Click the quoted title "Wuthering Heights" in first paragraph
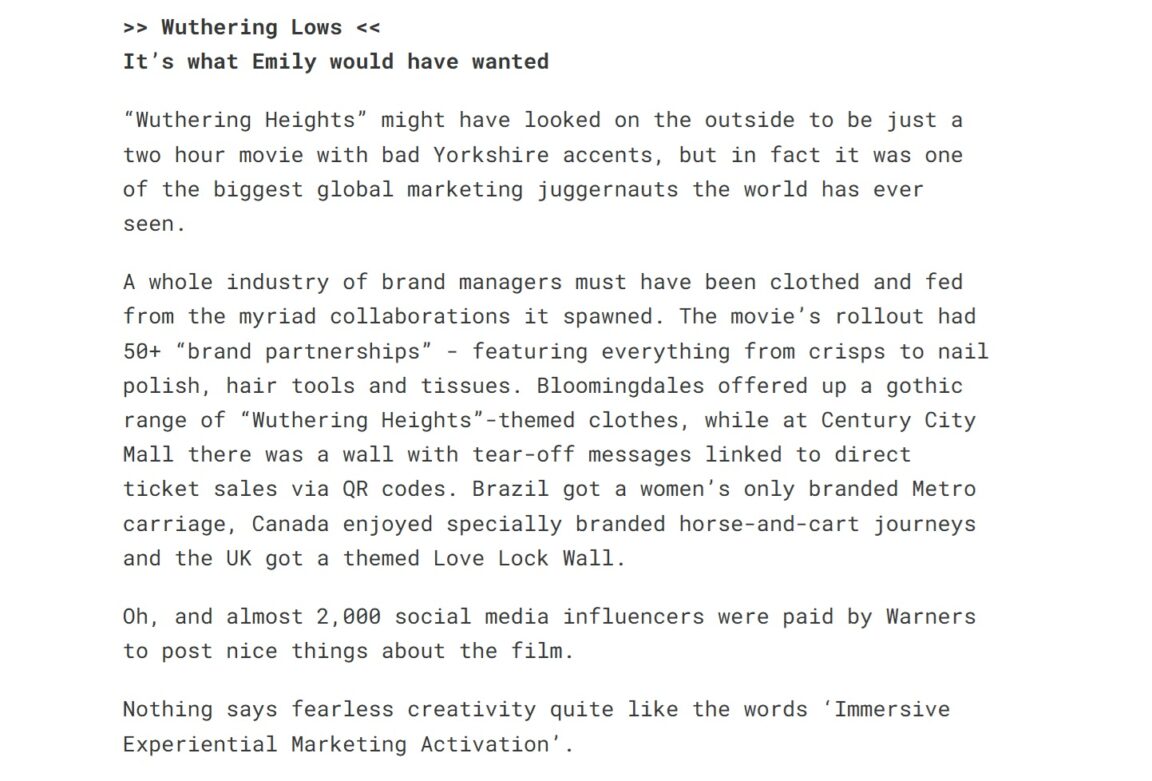The image size is (1152, 781). [245, 121]
